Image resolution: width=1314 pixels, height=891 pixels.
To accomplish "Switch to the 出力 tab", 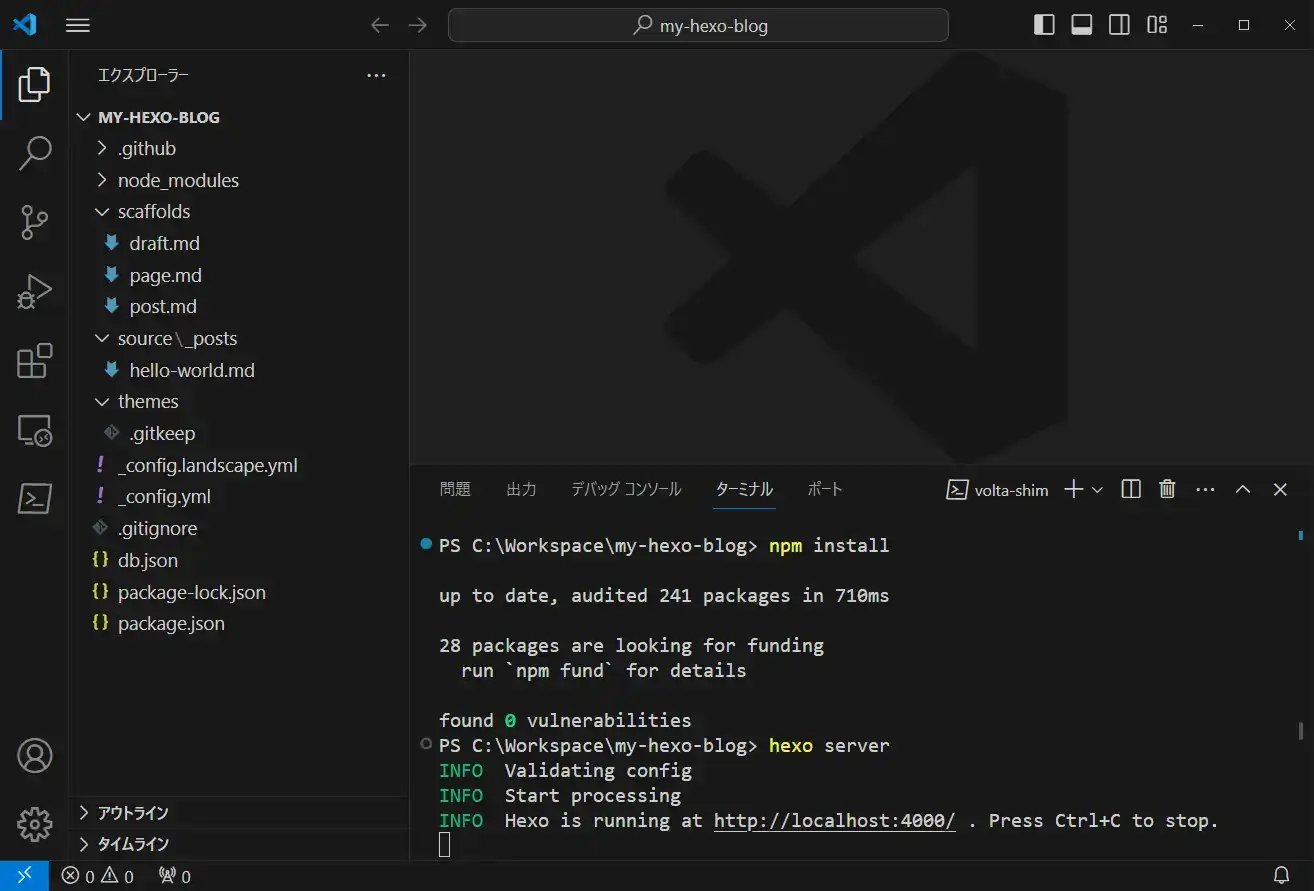I will pos(521,489).
